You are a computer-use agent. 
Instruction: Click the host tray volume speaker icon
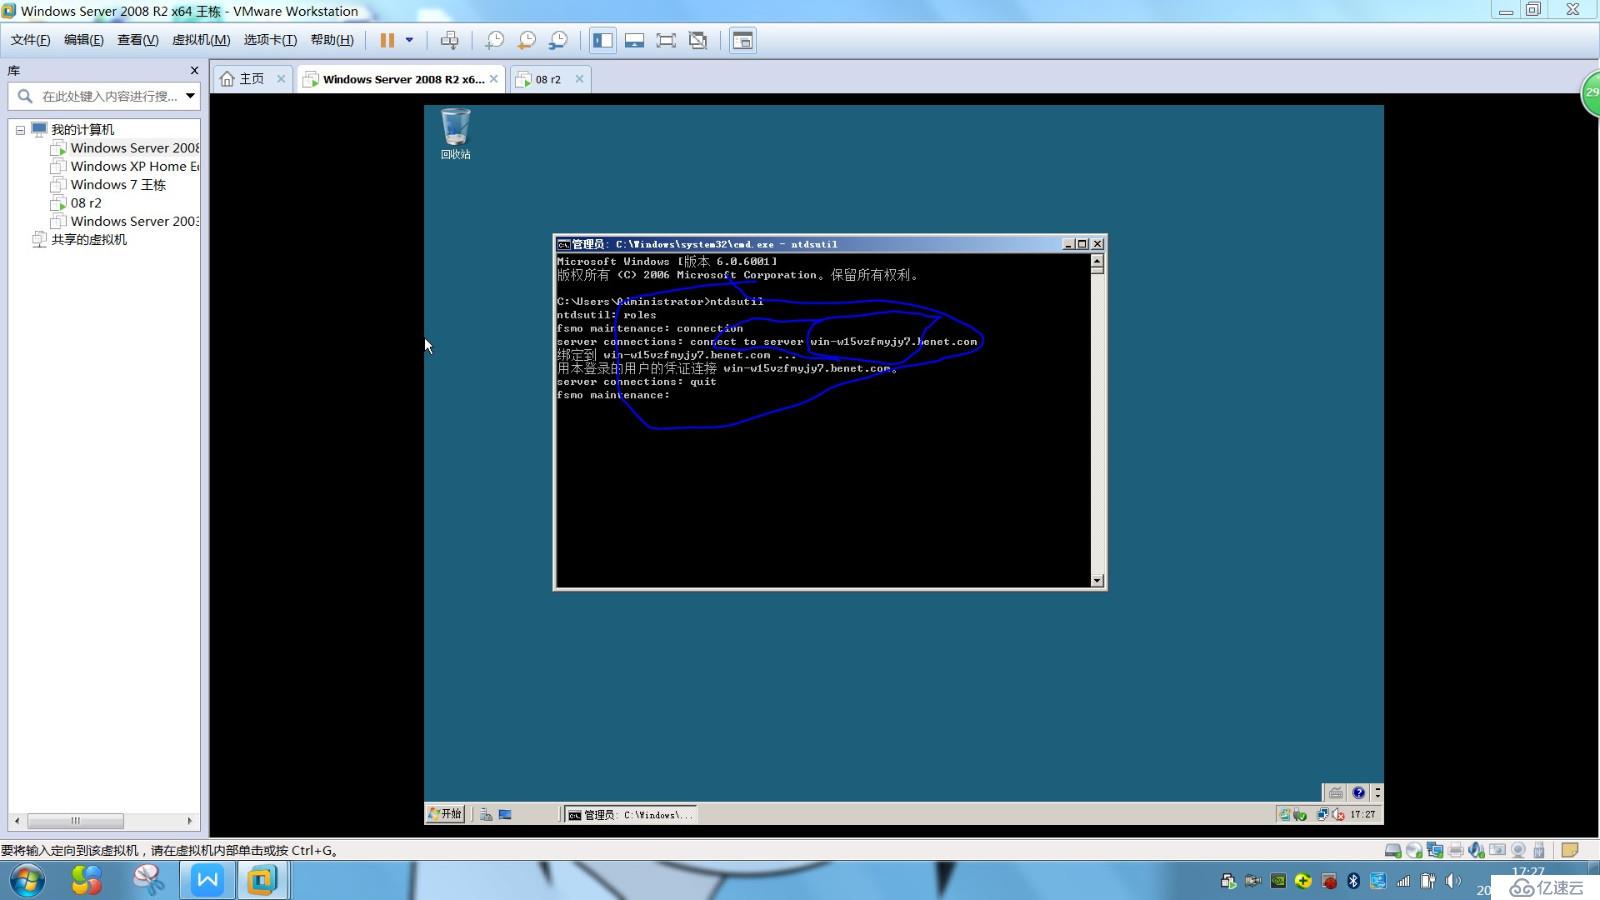click(1452, 881)
